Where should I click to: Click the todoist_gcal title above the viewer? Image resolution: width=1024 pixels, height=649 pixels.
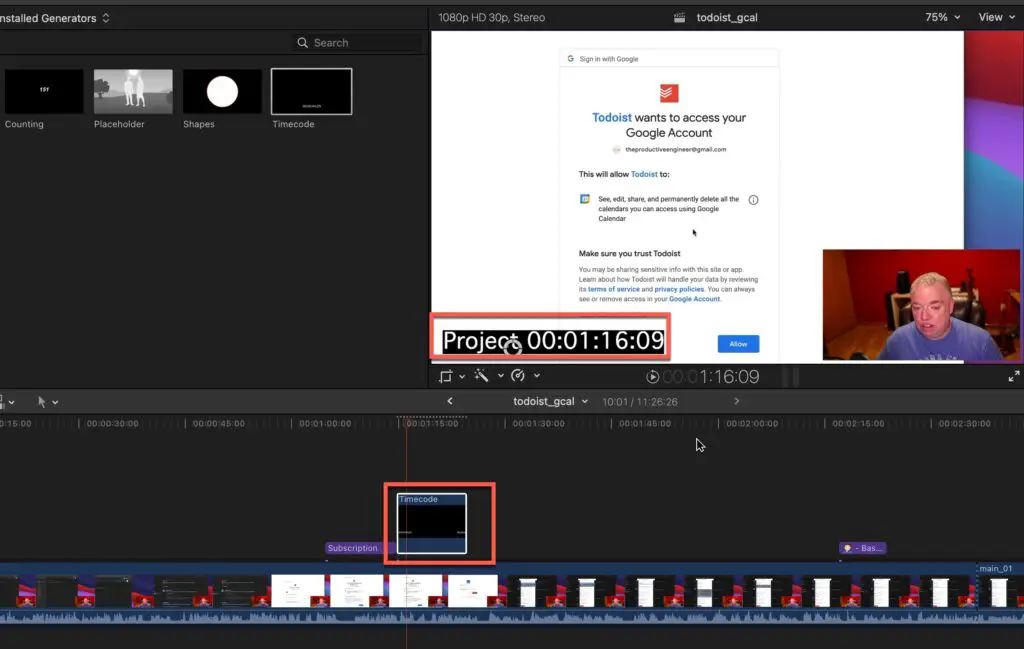727,18
